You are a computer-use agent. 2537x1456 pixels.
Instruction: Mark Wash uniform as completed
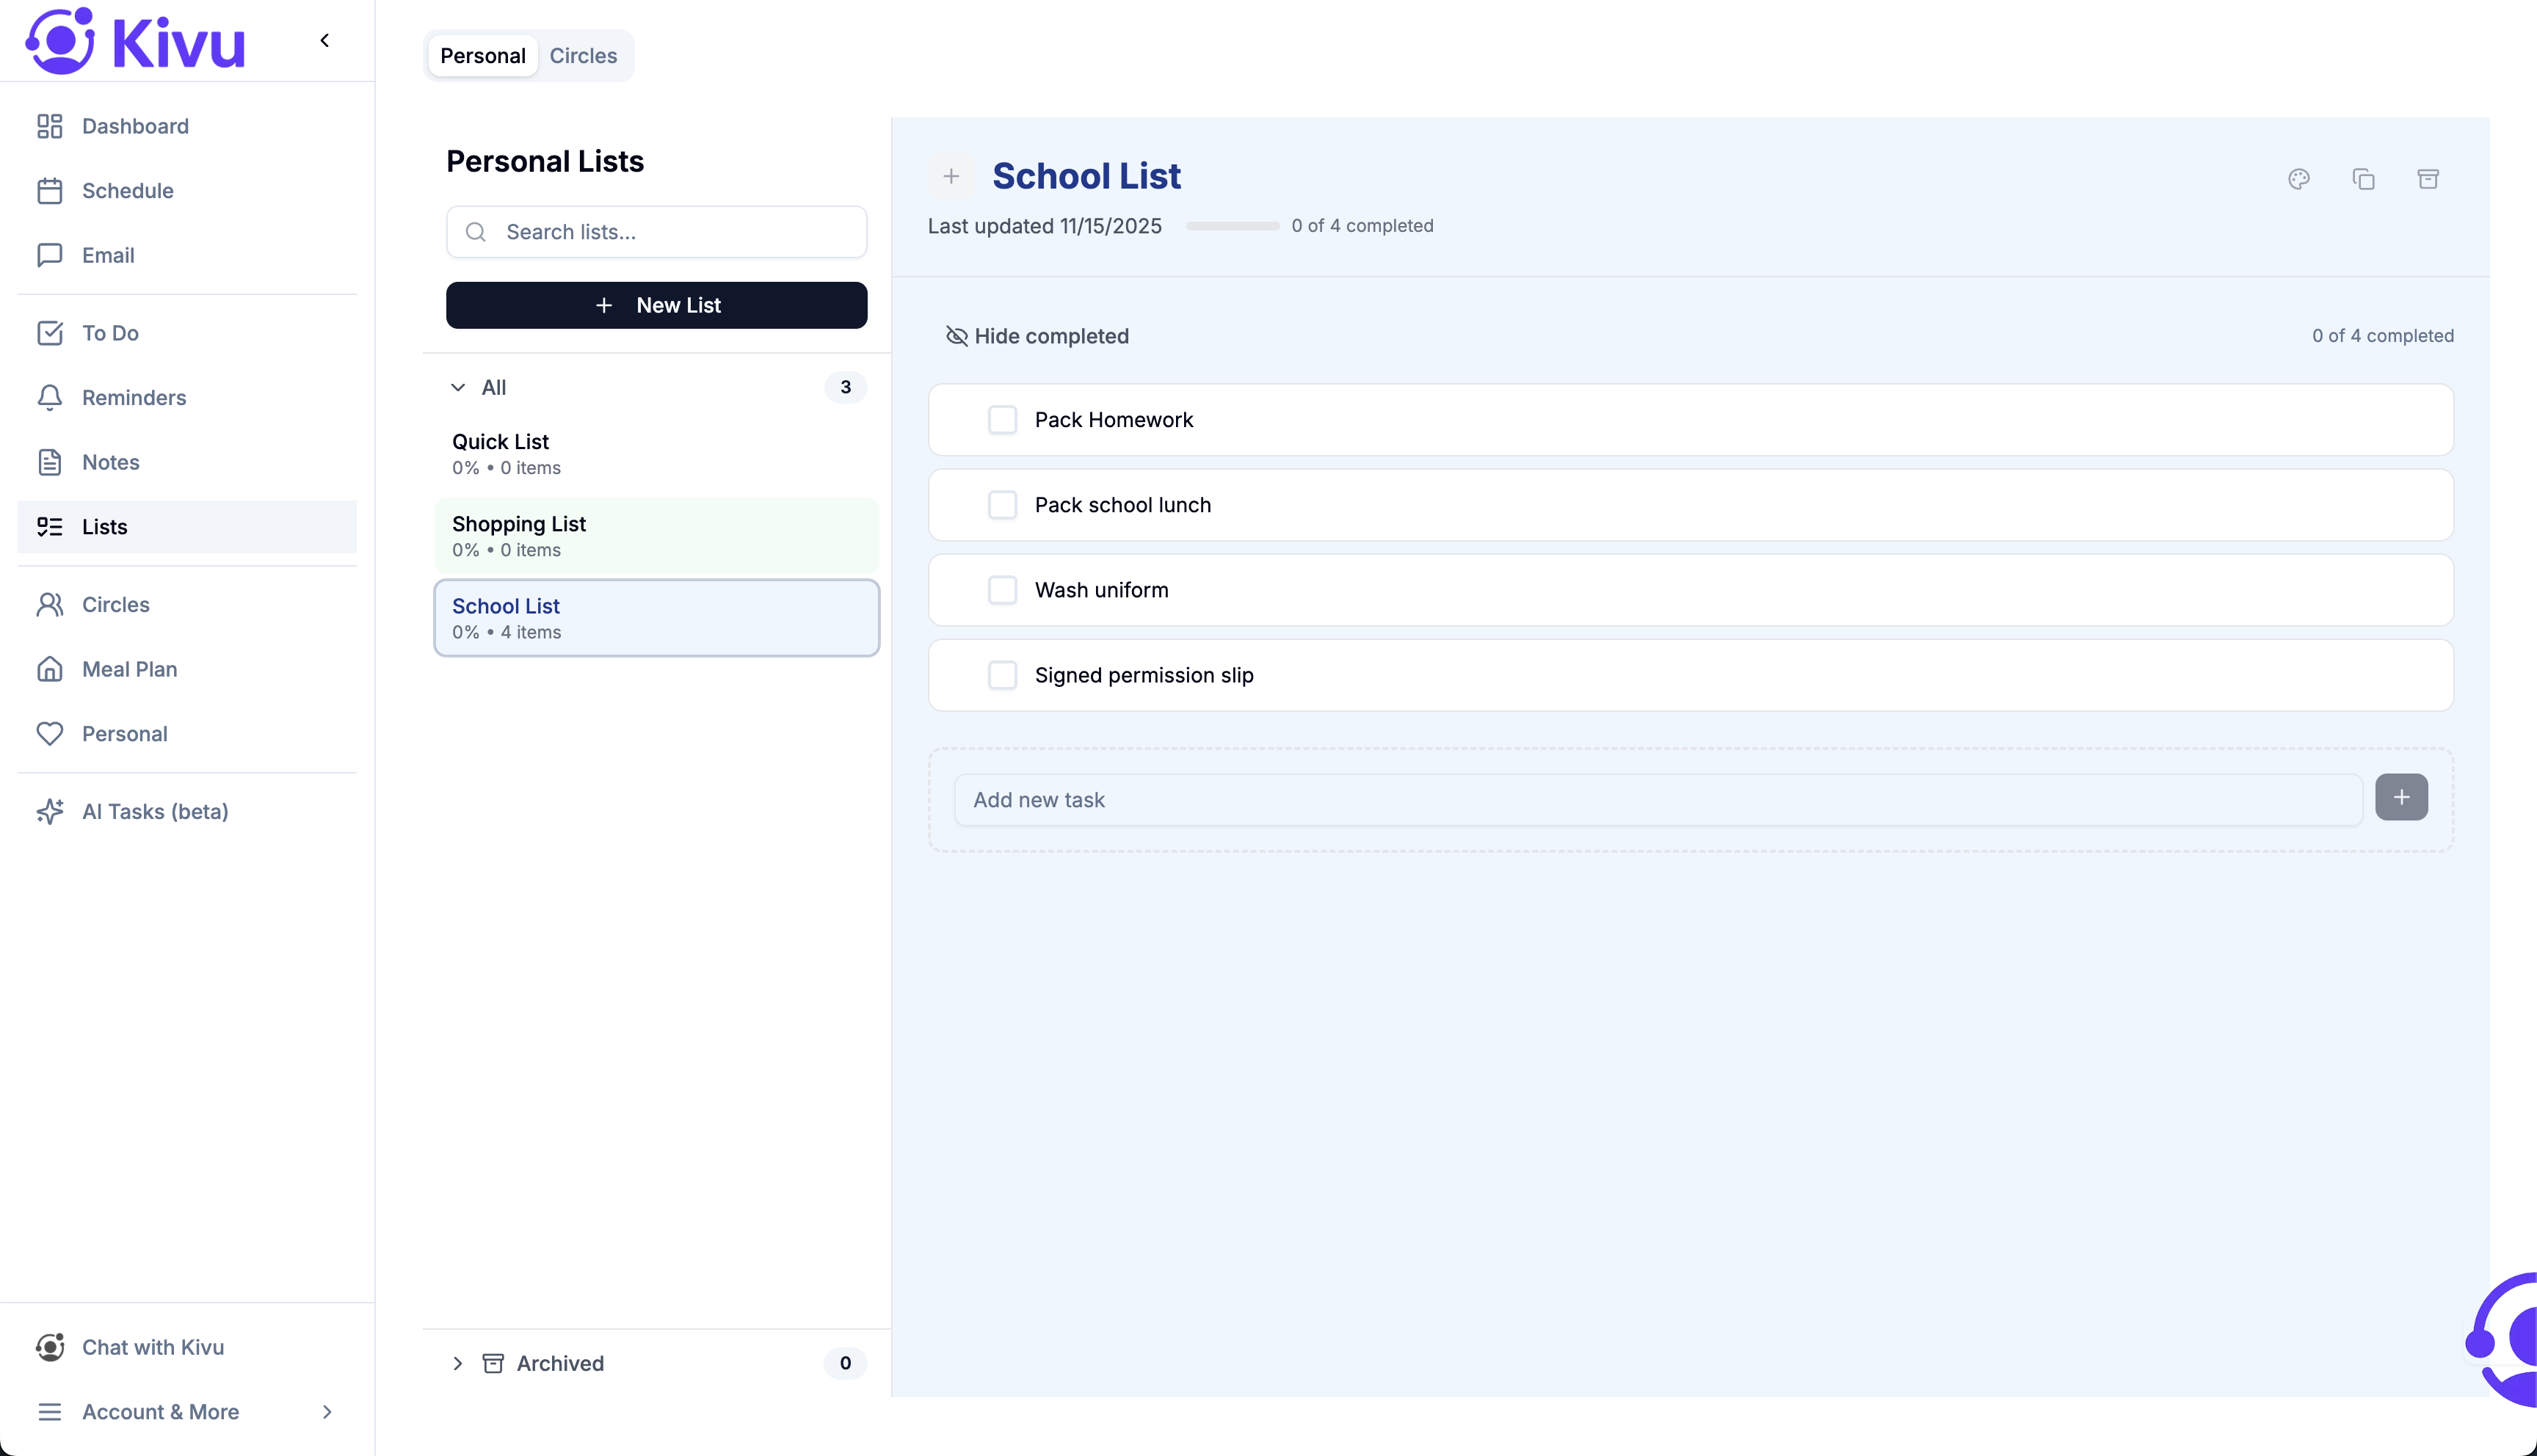click(1002, 589)
